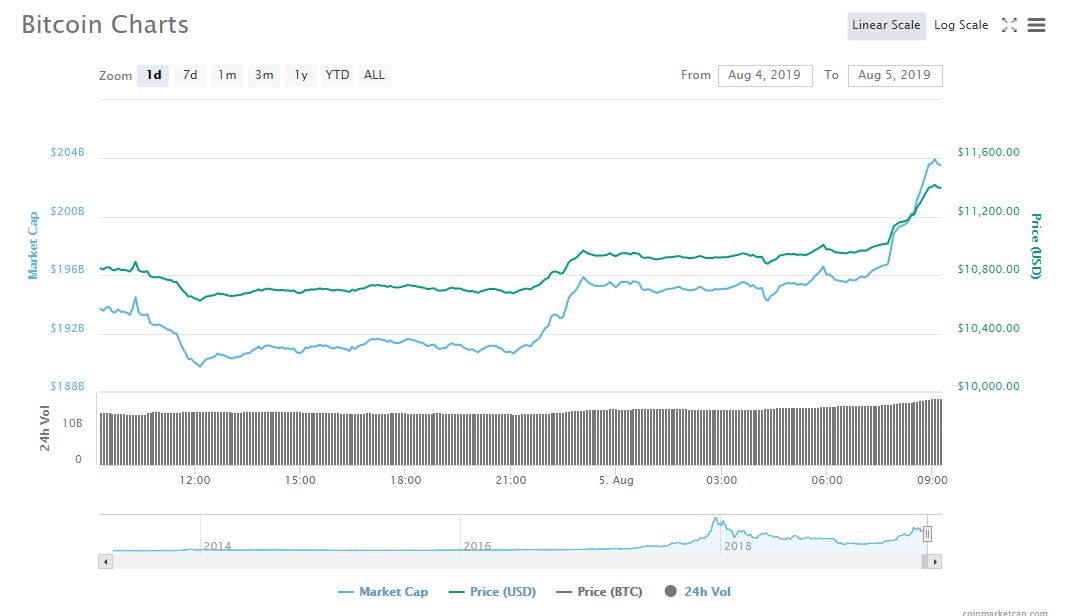
Task: Open the chart hamburger menu
Action: click(x=1036, y=26)
